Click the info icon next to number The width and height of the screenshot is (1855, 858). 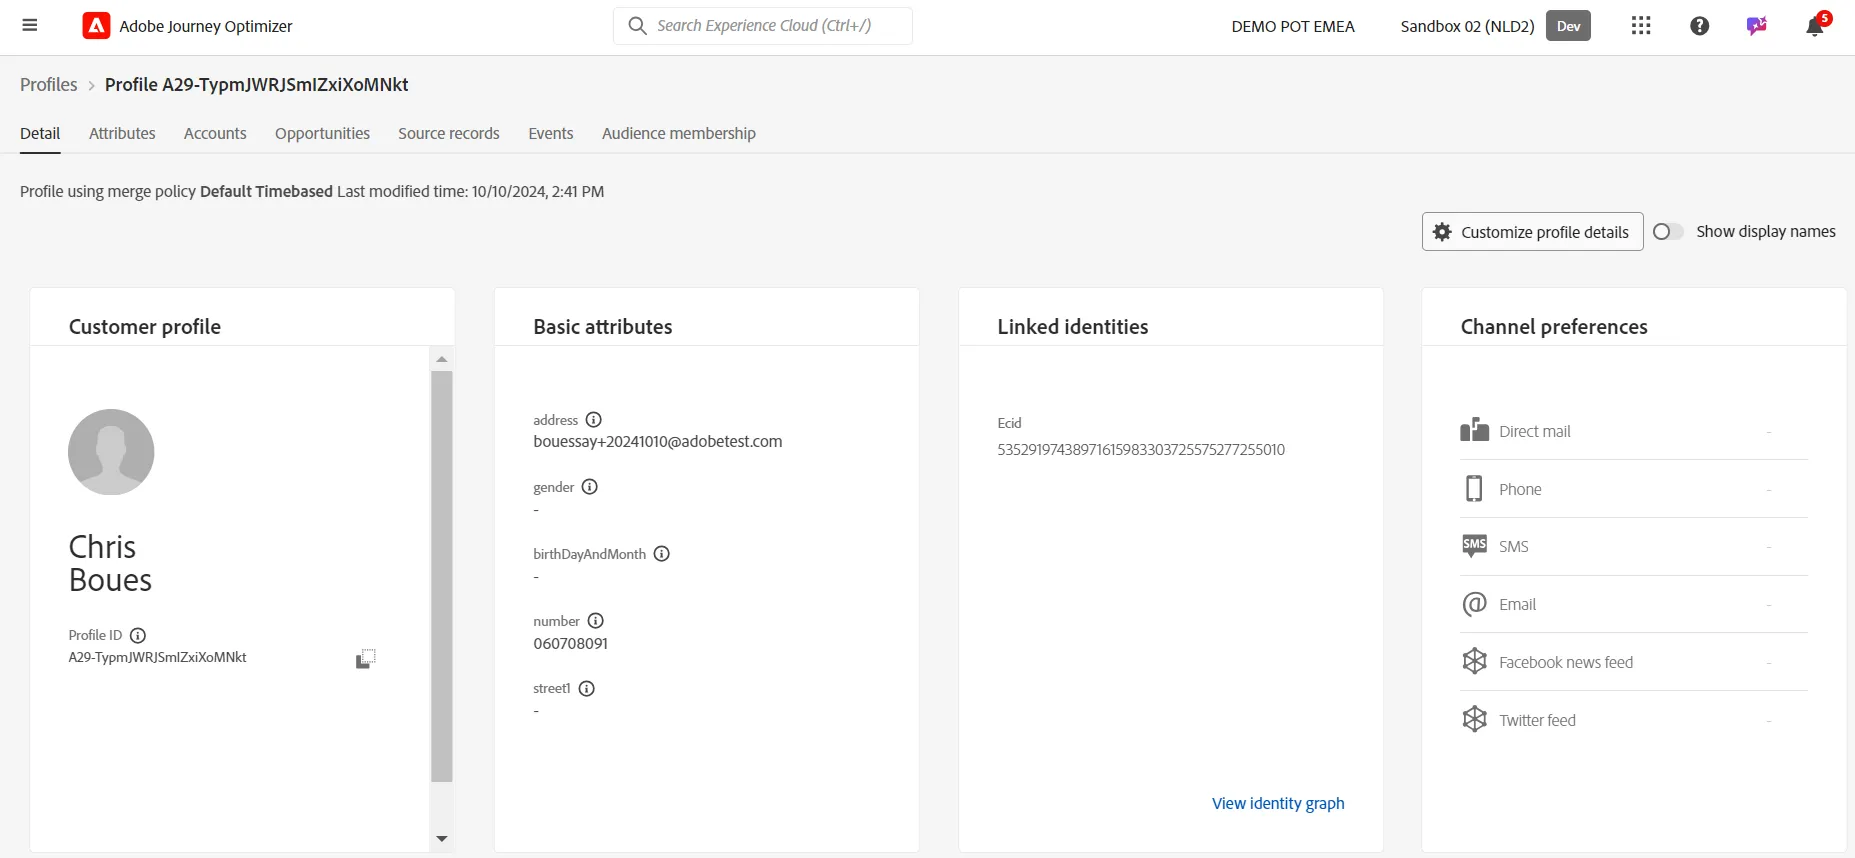click(596, 621)
